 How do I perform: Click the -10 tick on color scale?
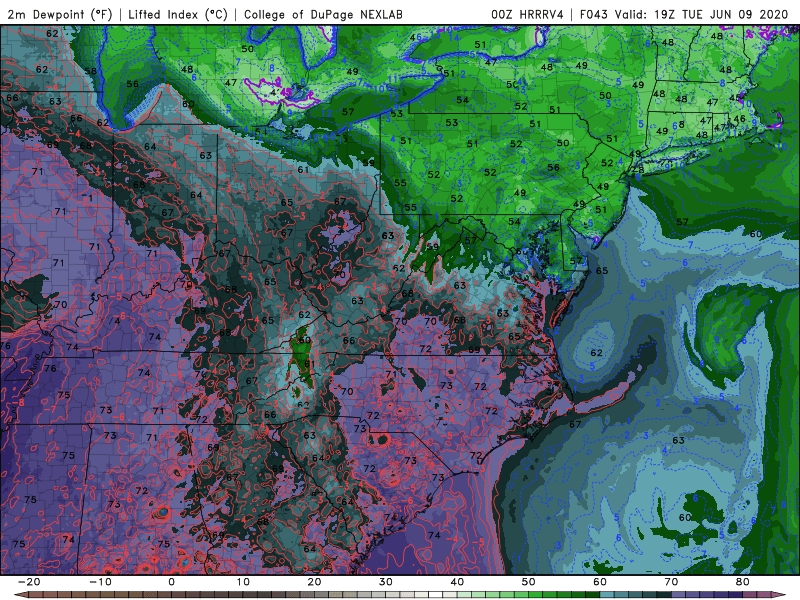[x=100, y=582]
